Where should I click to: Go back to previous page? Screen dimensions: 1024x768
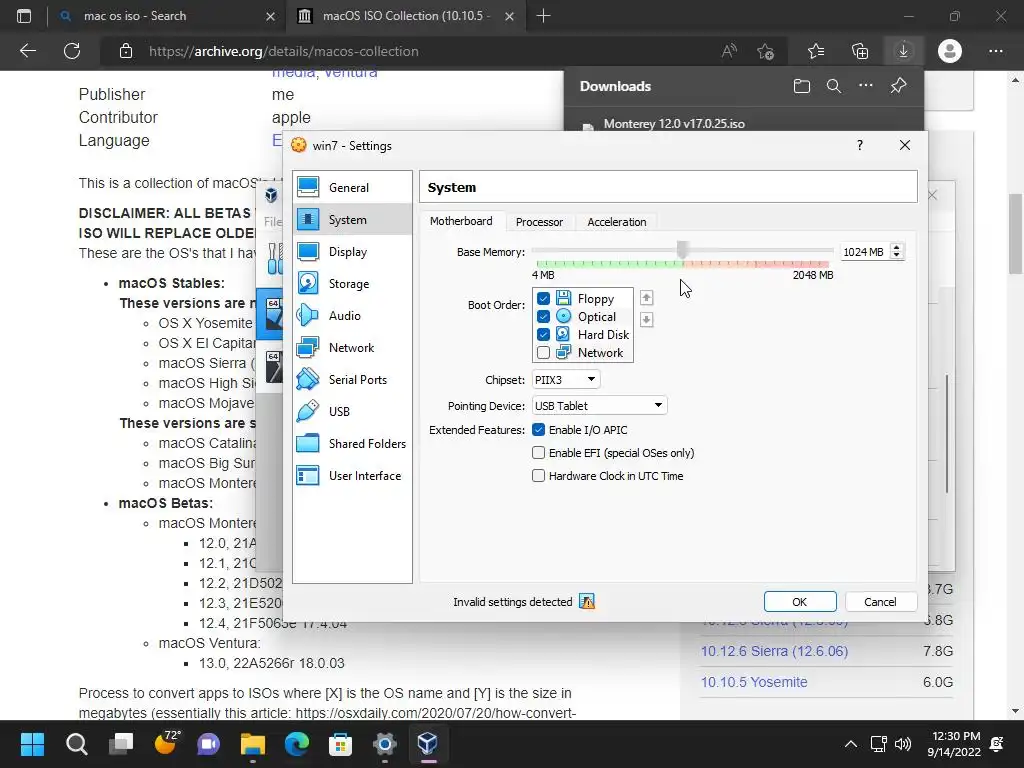(x=28, y=51)
